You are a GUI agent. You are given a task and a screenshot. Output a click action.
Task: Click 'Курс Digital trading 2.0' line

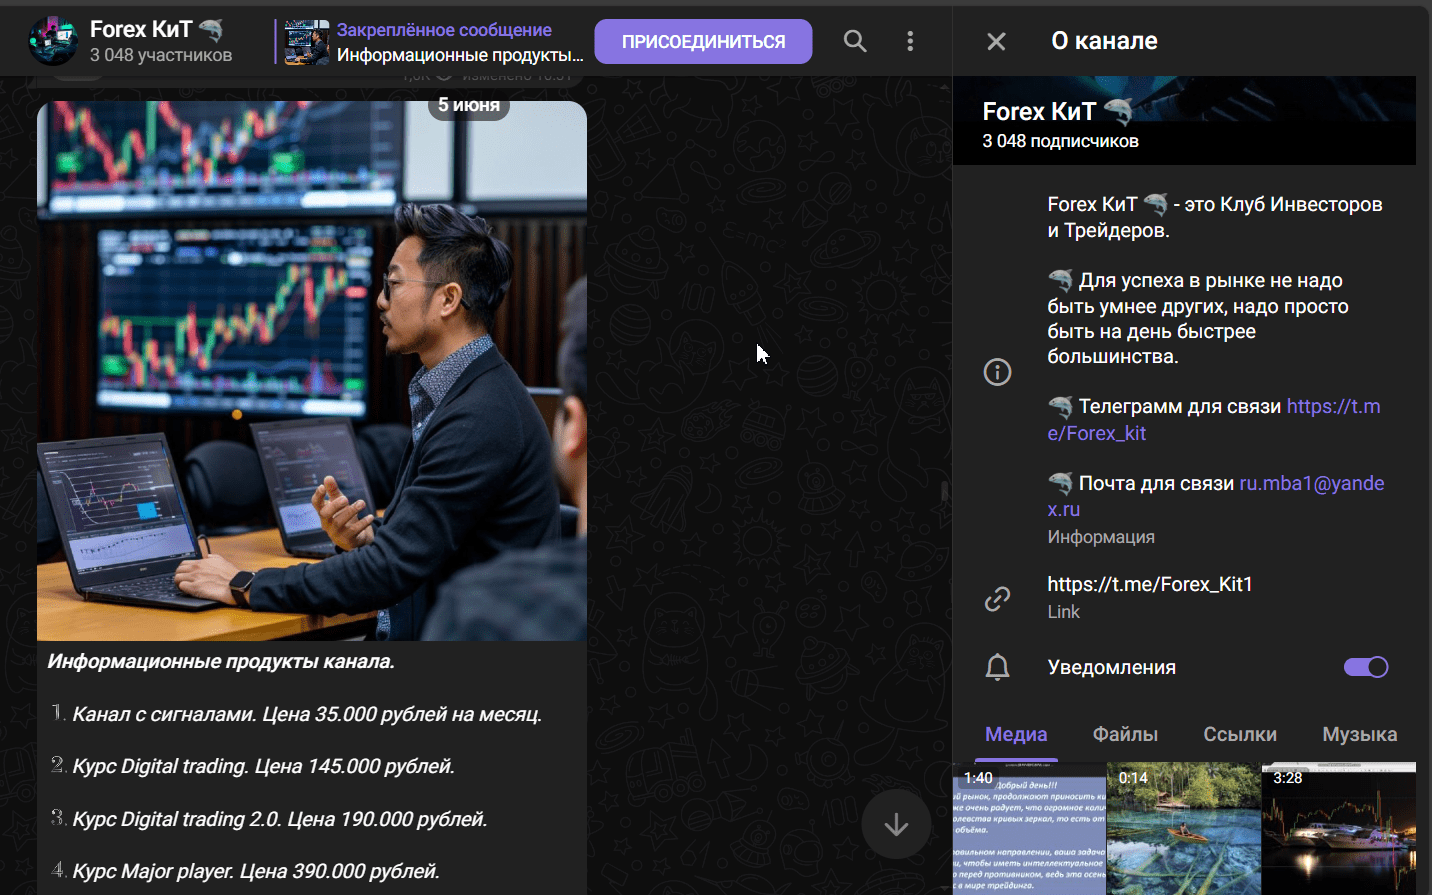(x=269, y=819)
